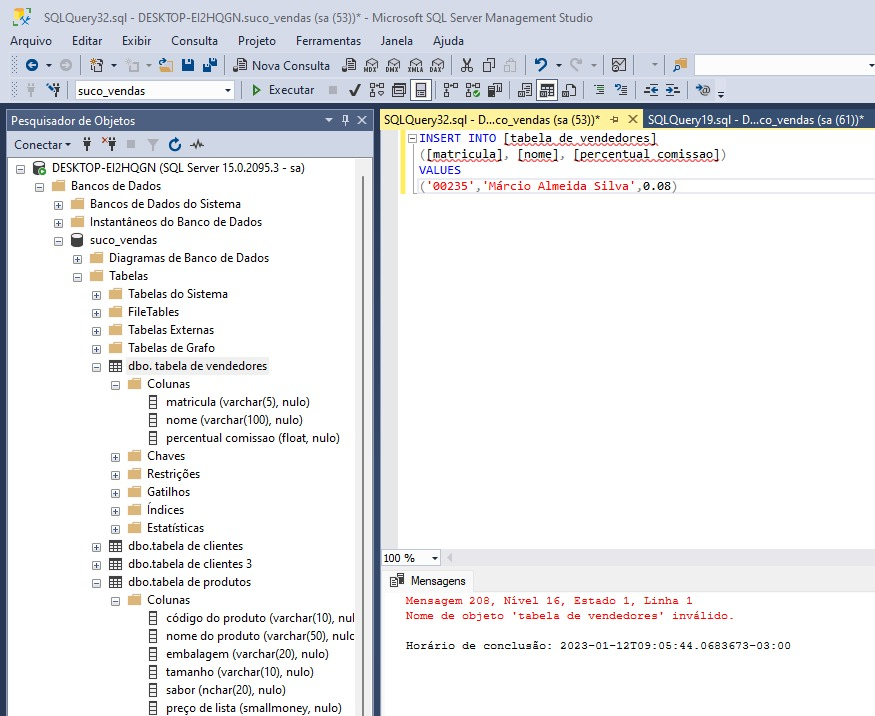Screen dimensions: 875x716
Task: Open the 100 % zoom dropdown
Action: (x=435, y=558)
